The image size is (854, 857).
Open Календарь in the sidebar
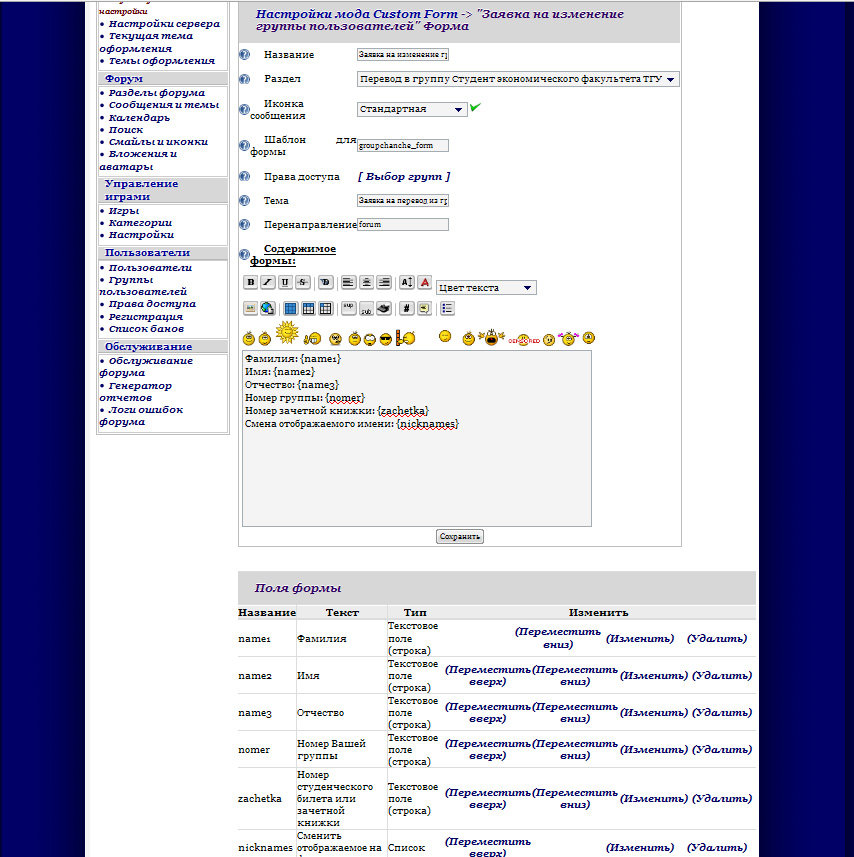tap(139, 118)
